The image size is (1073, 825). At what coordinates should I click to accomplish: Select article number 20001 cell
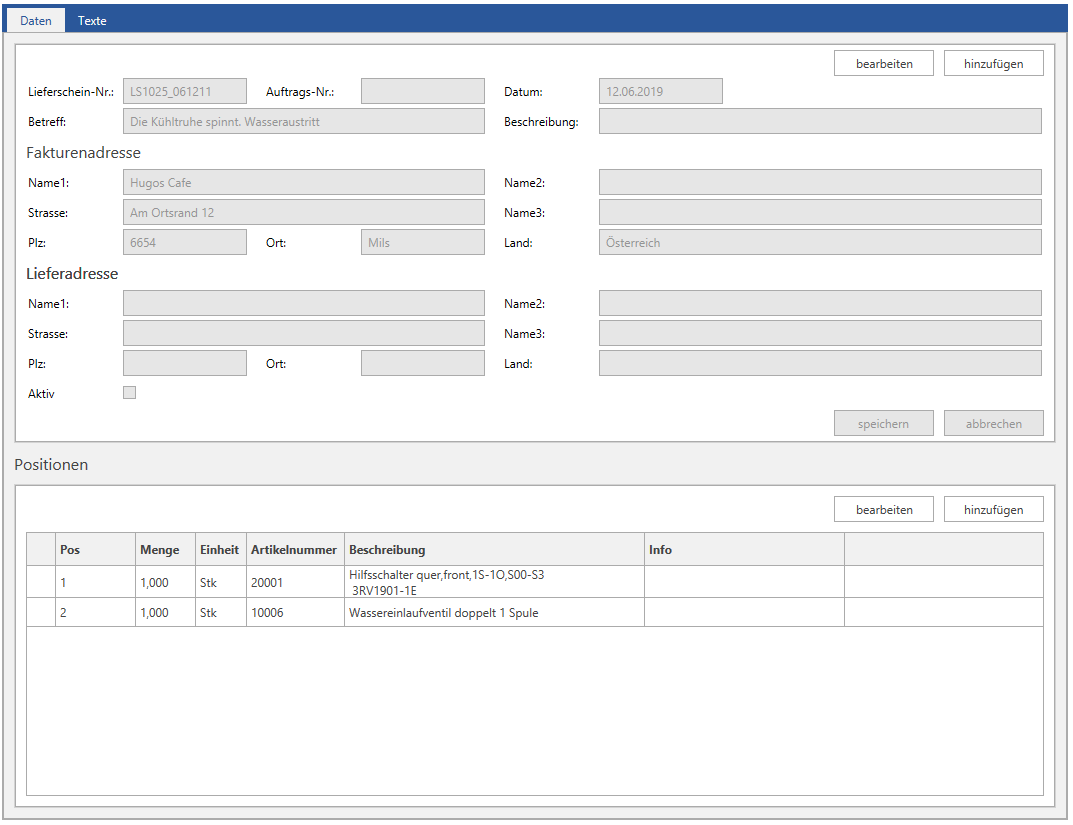(296, 582)
